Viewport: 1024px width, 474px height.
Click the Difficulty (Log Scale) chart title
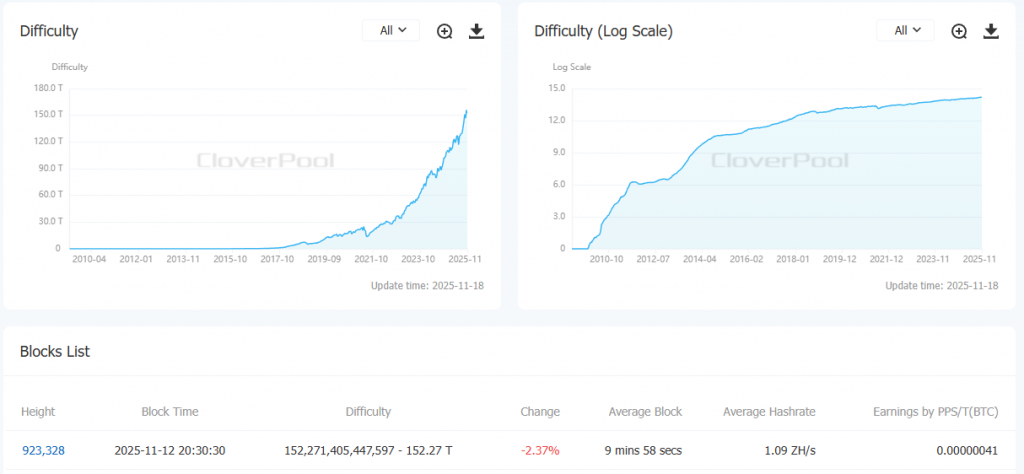[x=603, y=31]
